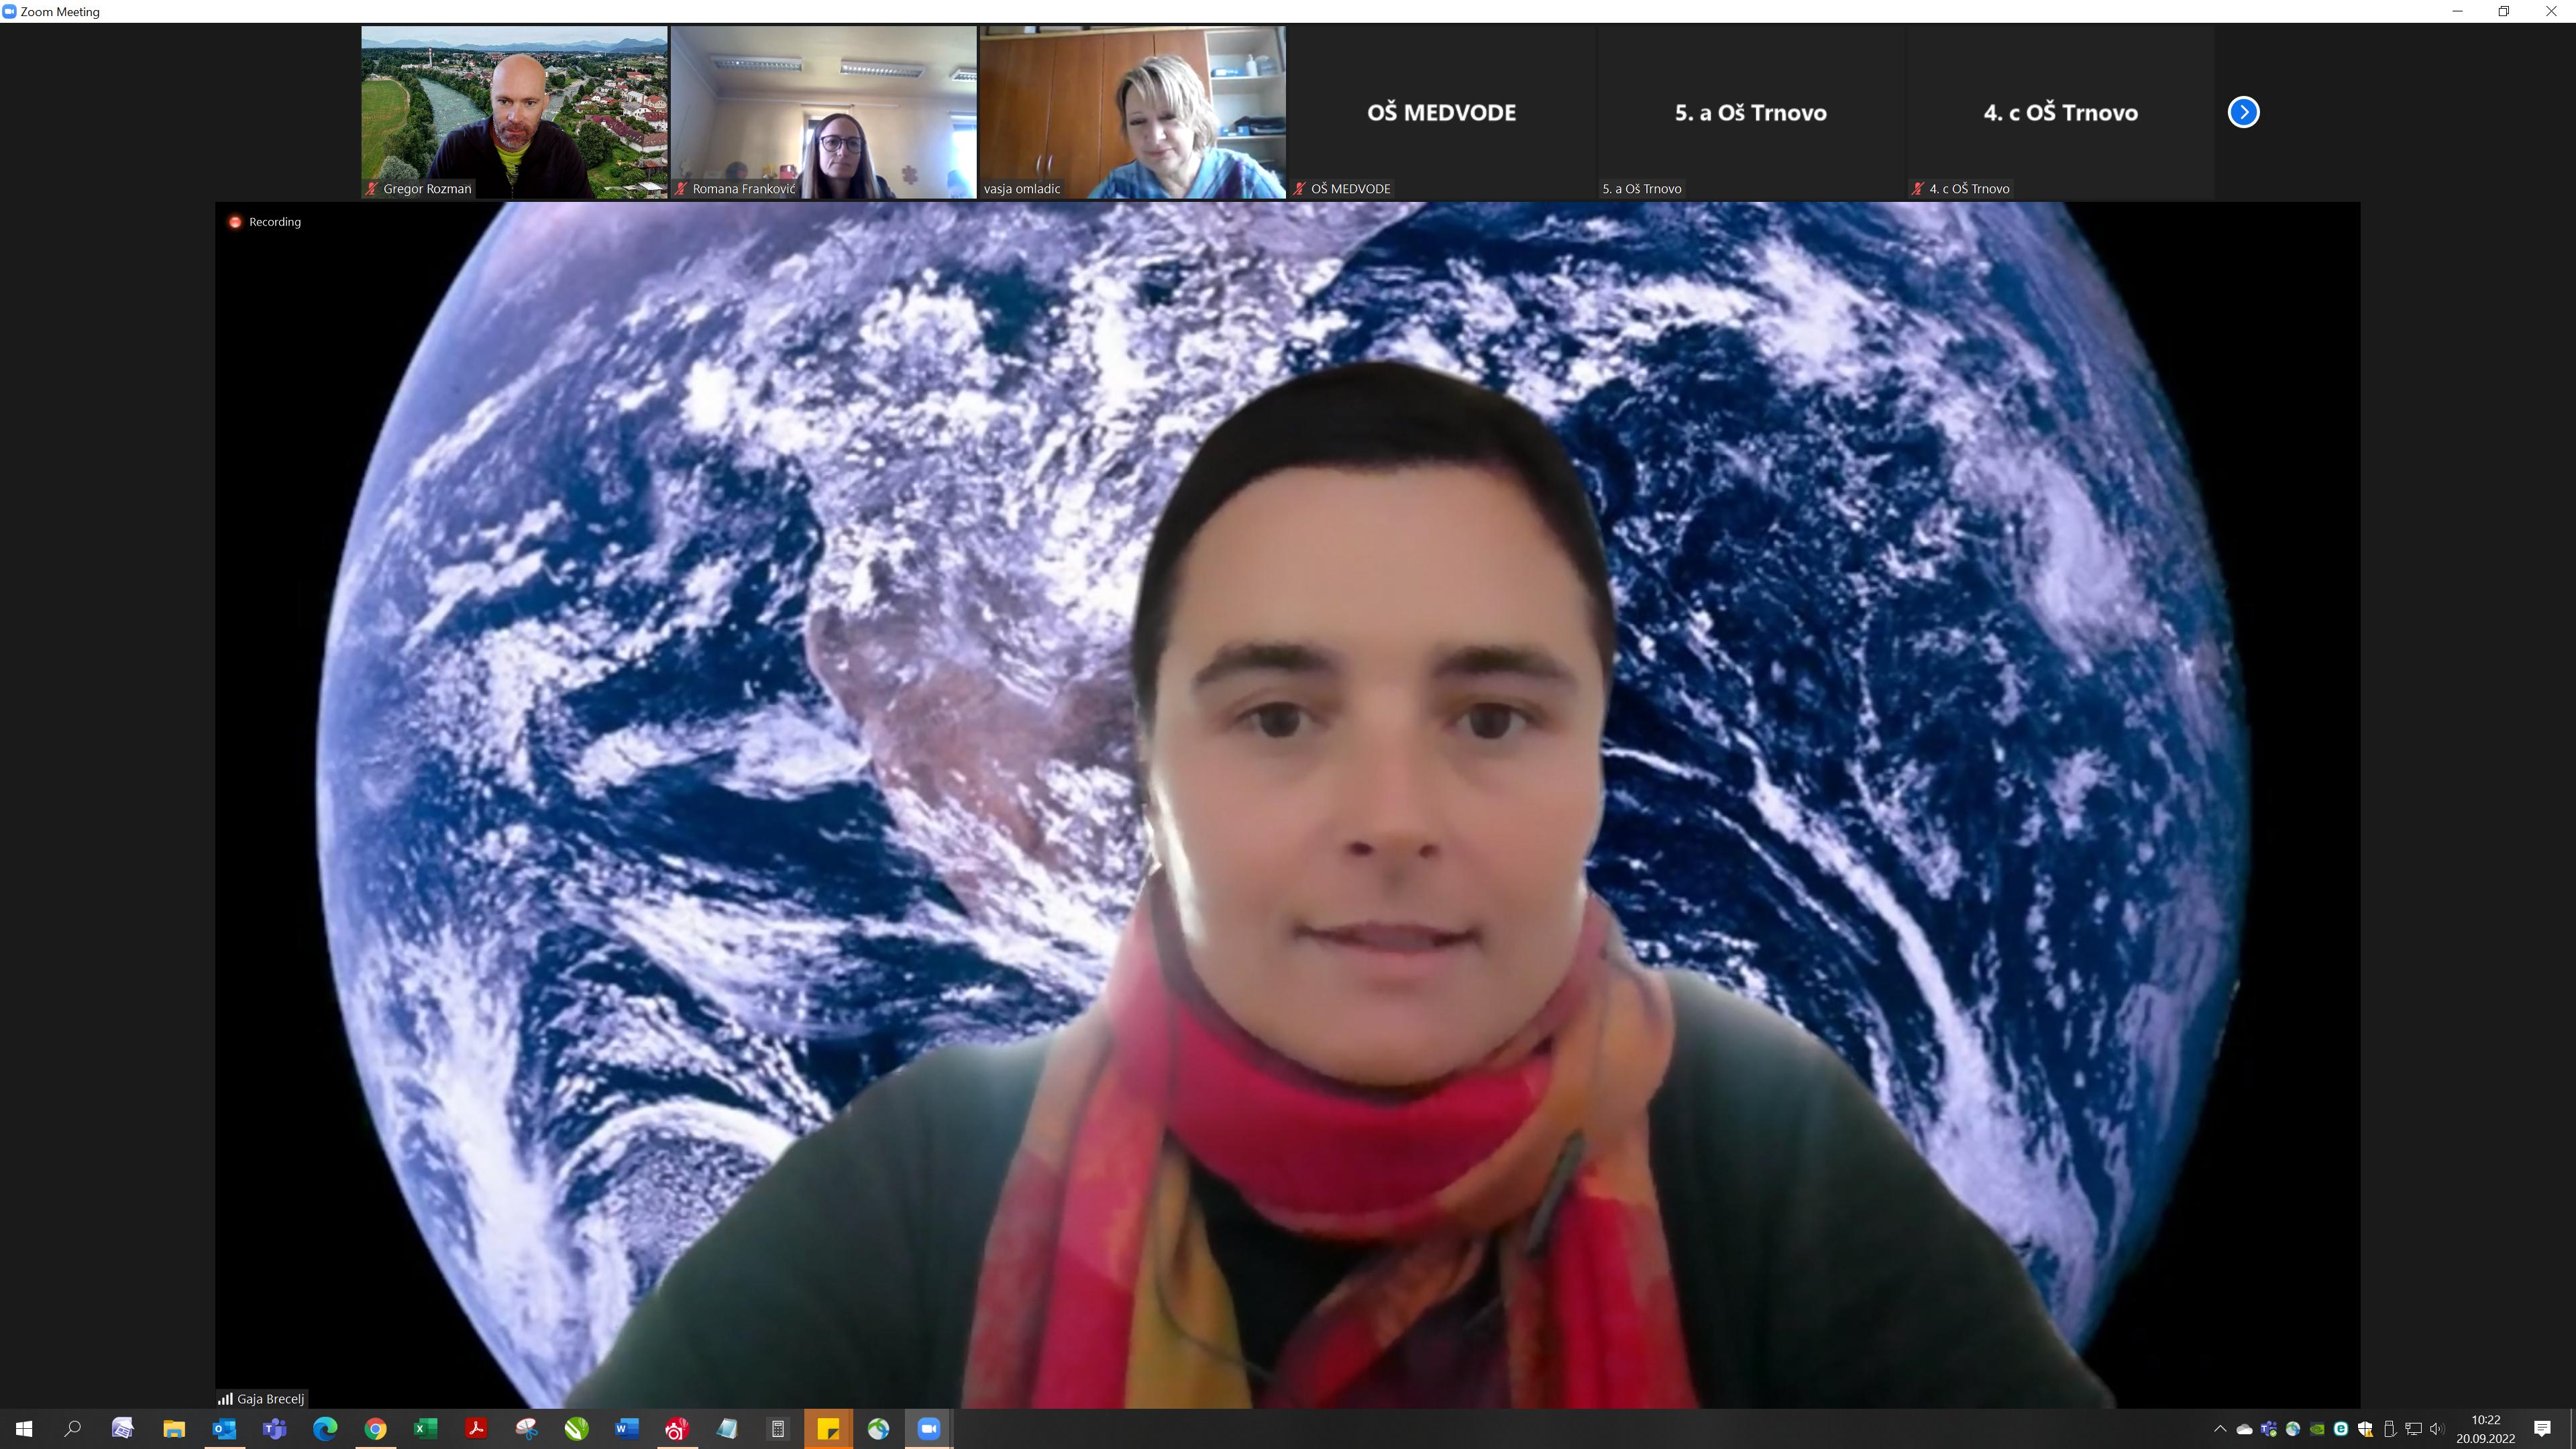Viewport: 2576px width, 1449px height.
Task: Open Microsoft Teams from the taskbar
Action: (x=274, y=1429)
